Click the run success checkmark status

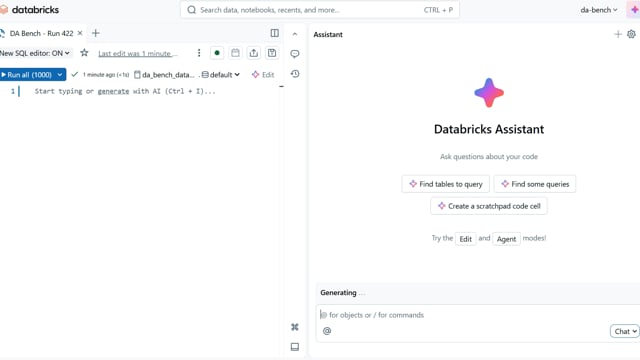tap(74, 74)
